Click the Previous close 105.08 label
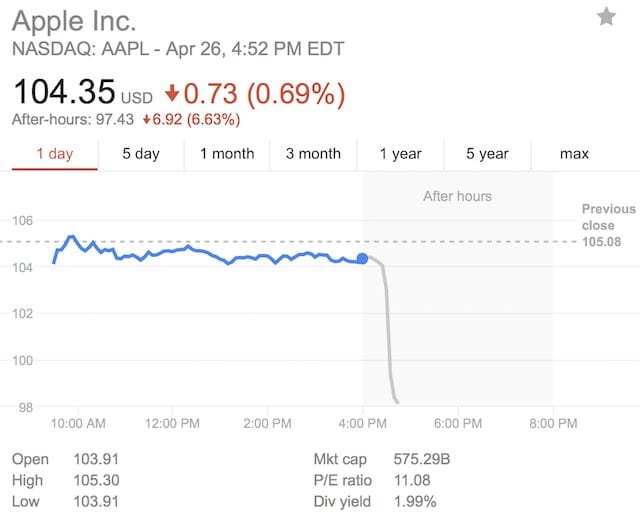Viewport: 640px width, 522px height. (608, 225)
